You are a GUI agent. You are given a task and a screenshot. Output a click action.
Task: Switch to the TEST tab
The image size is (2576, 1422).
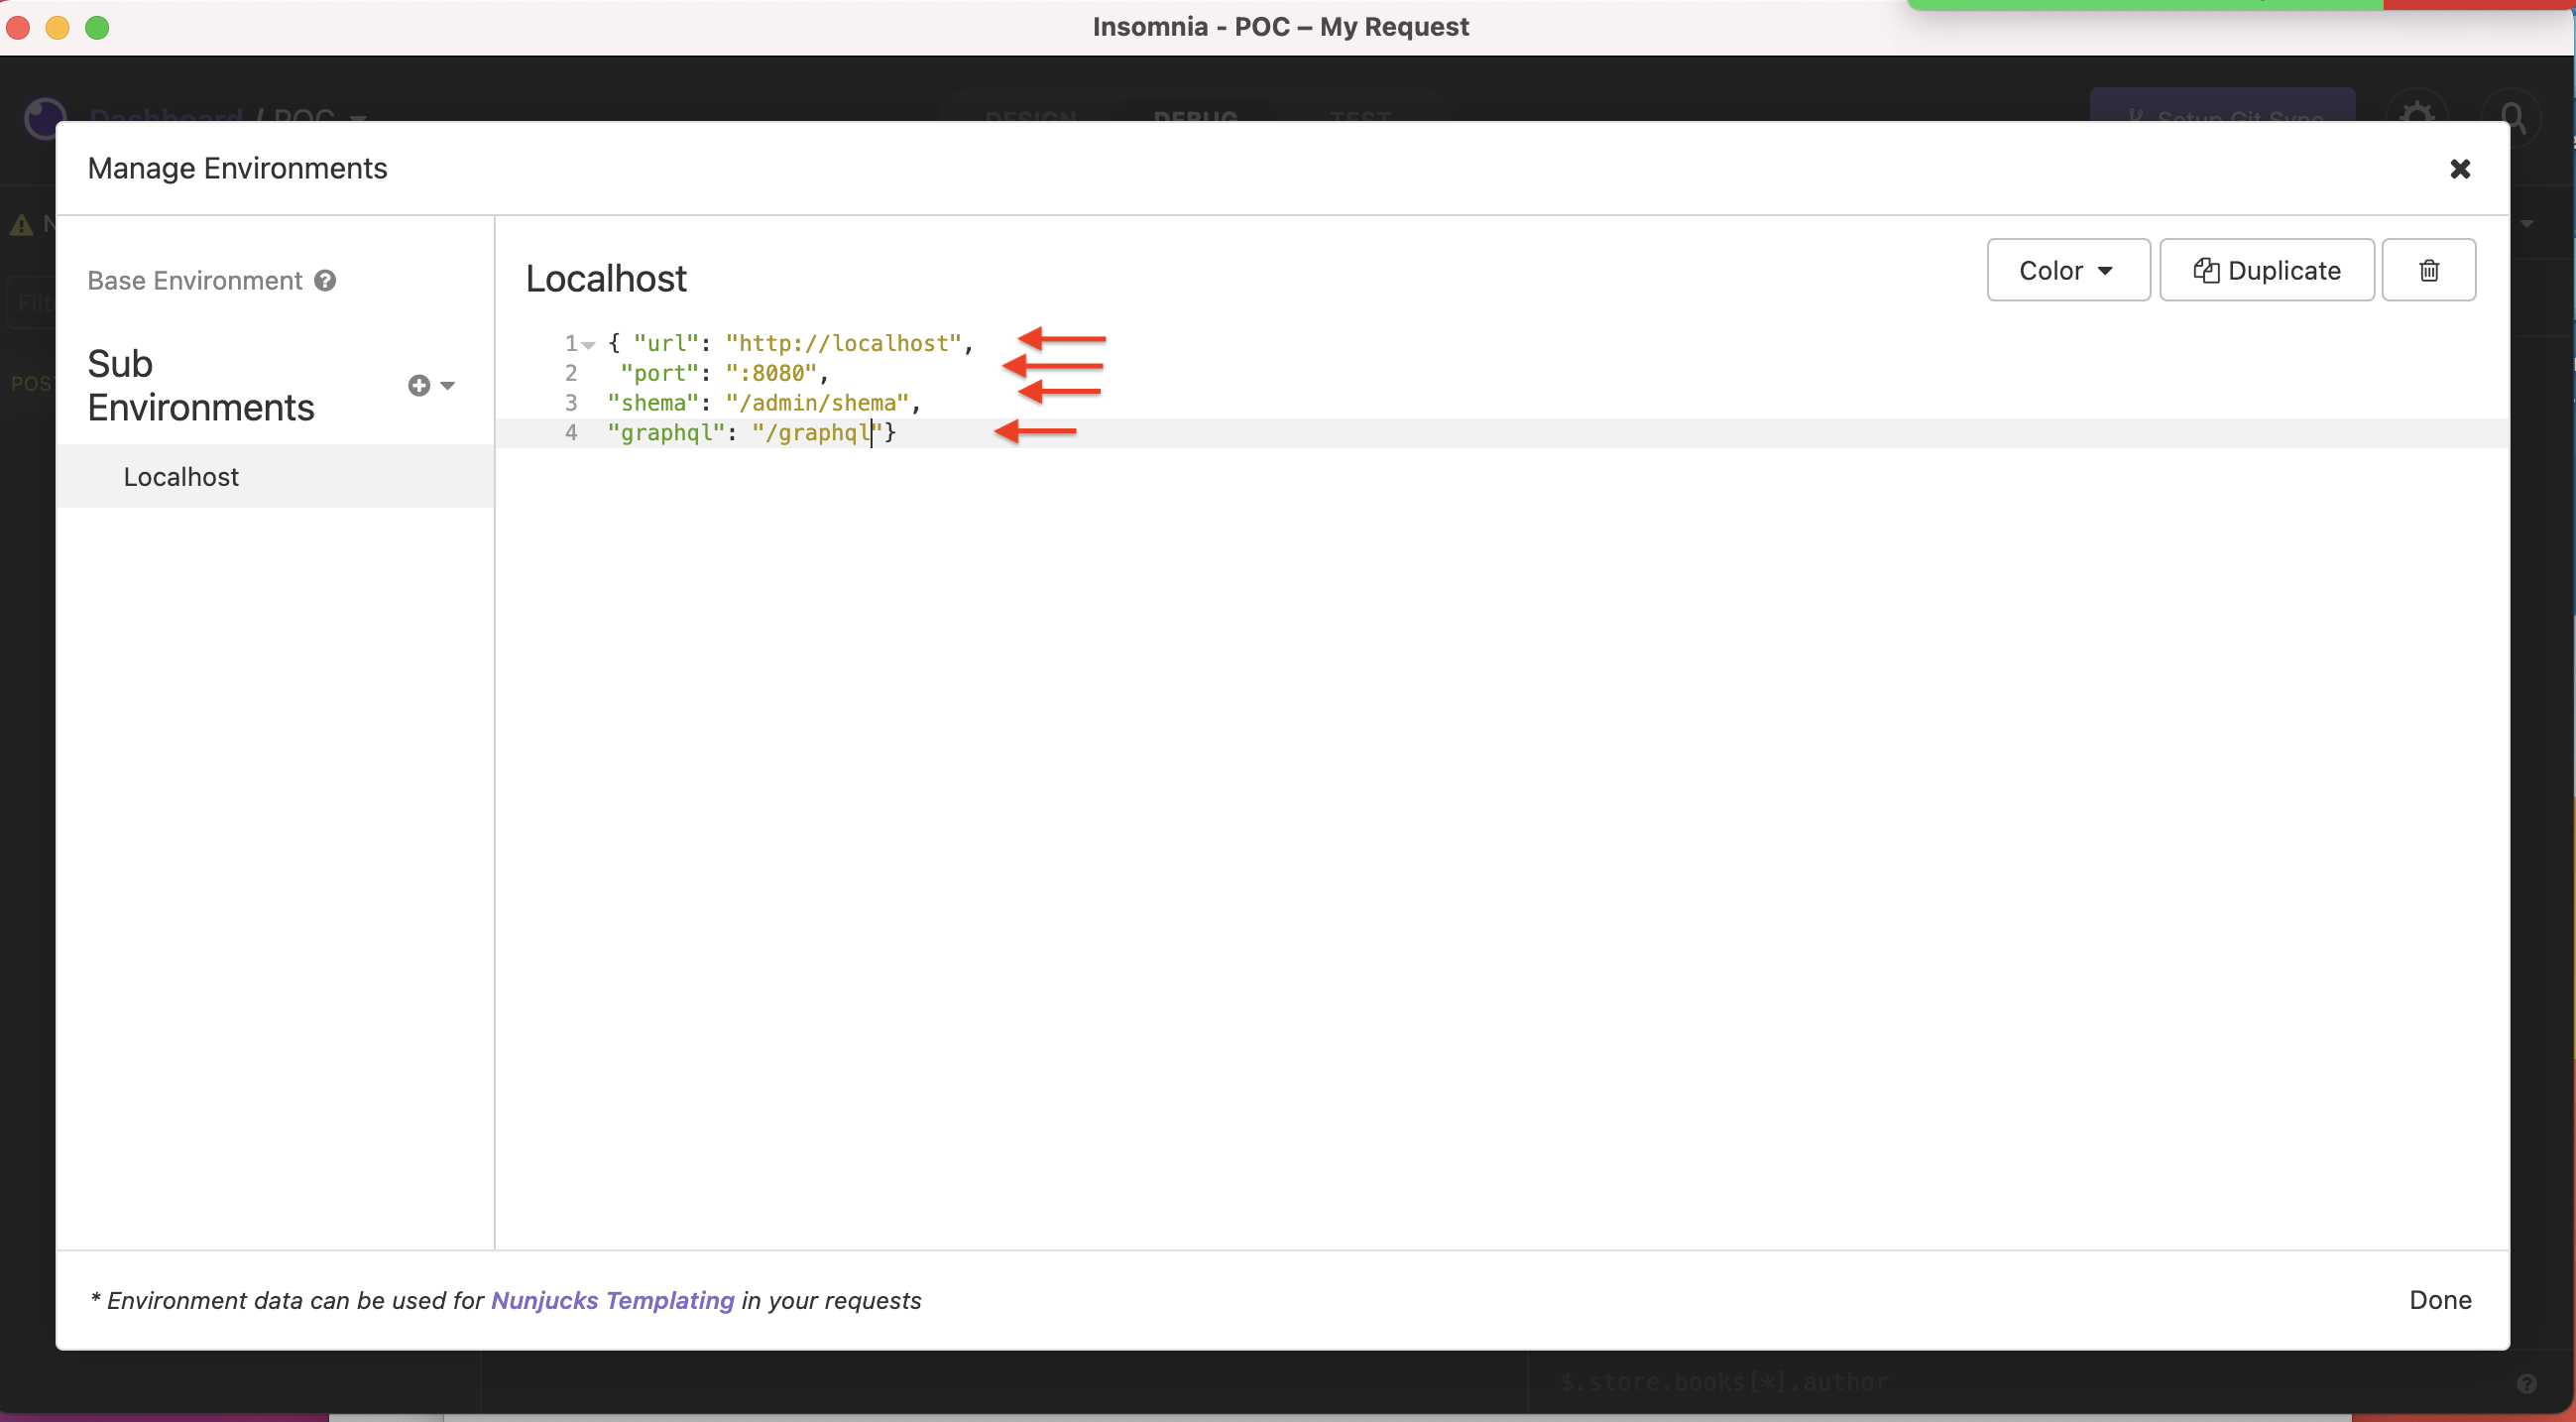[1358, 120]
